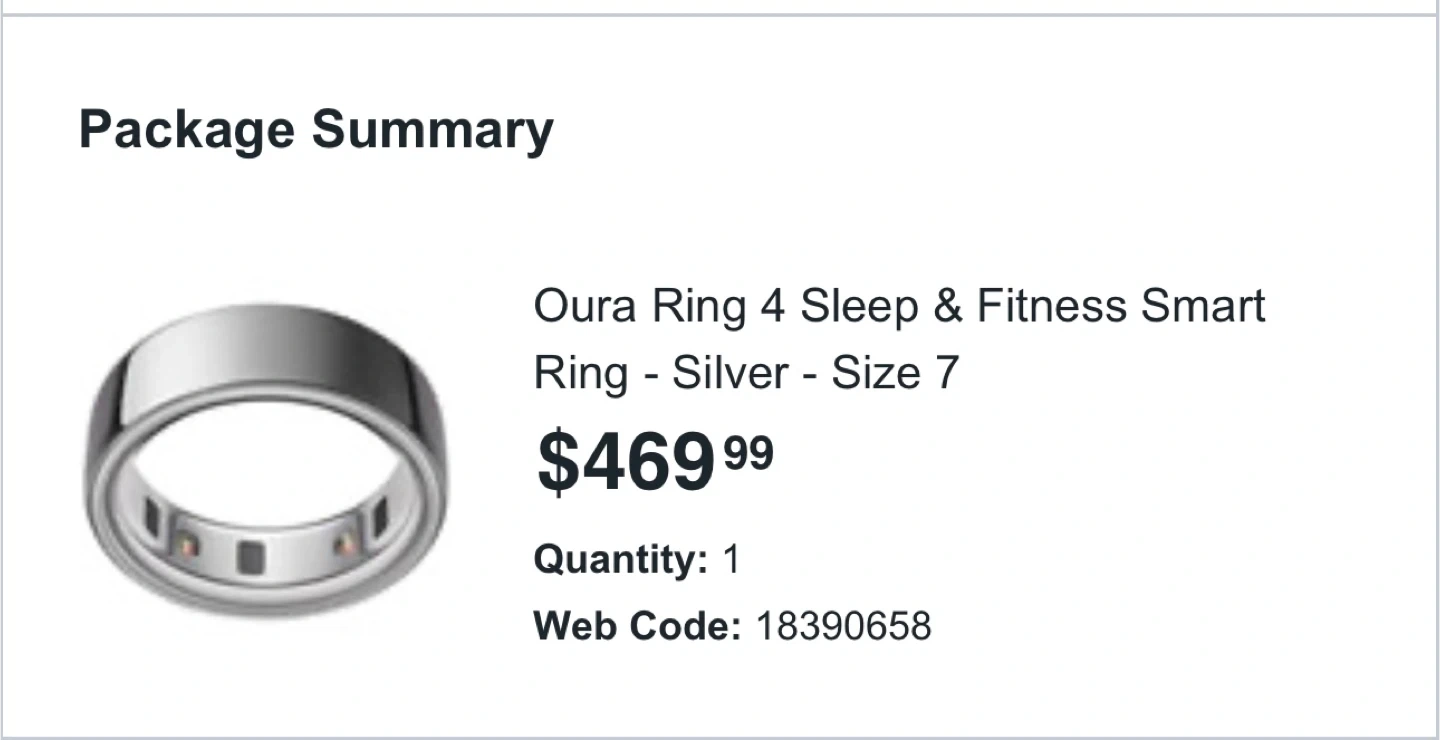The width and height of the screenshot is (1440, 740).
Task: Click the Web Code label
Action: tap(636, 627)
